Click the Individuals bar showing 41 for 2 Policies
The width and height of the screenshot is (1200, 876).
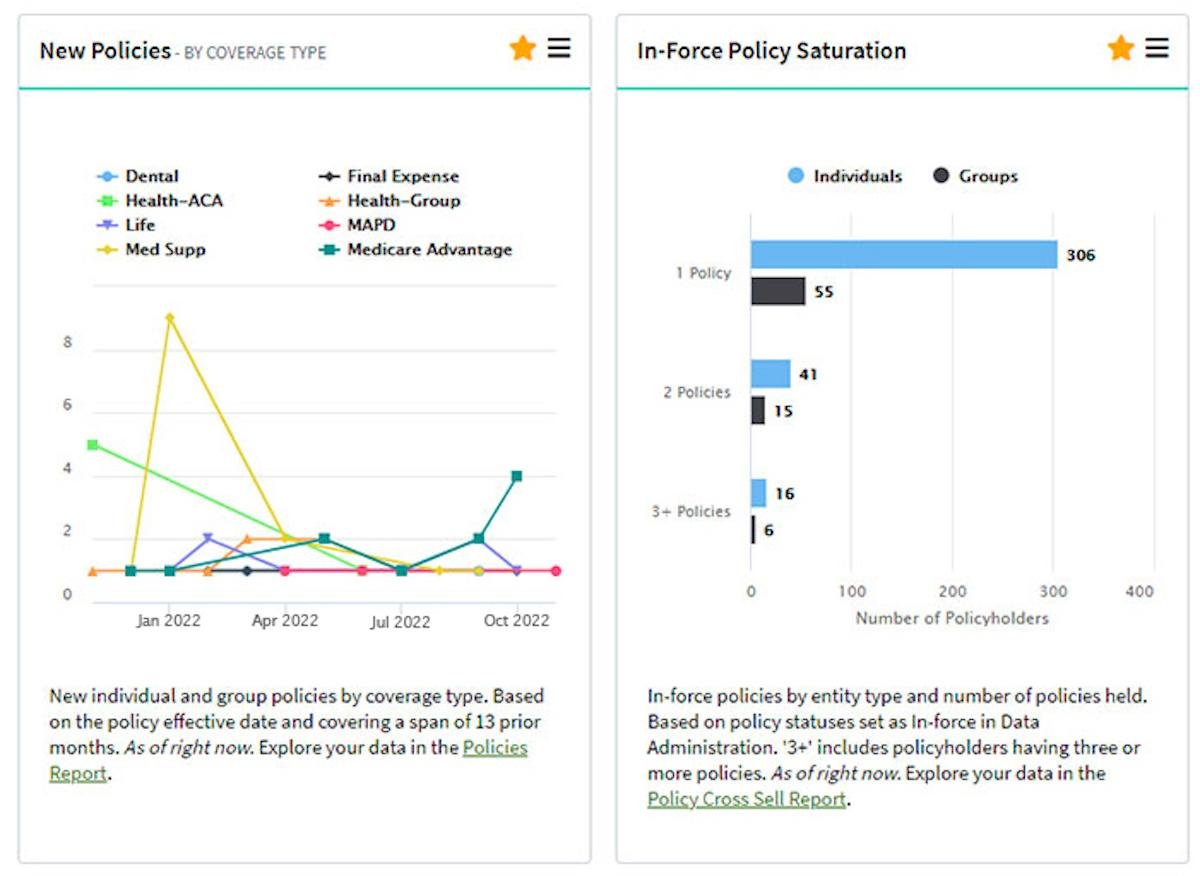coord(770,374)
